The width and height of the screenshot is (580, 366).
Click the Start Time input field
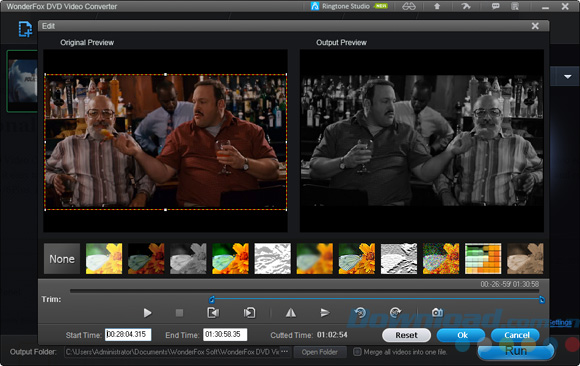tap(128, 335)
